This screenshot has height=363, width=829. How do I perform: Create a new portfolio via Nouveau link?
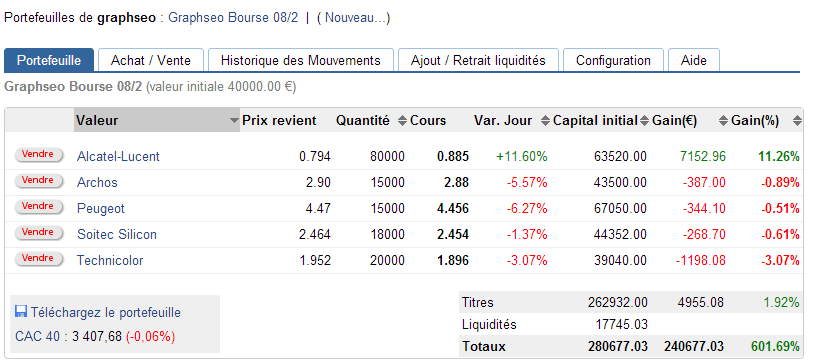click(354, 17)
